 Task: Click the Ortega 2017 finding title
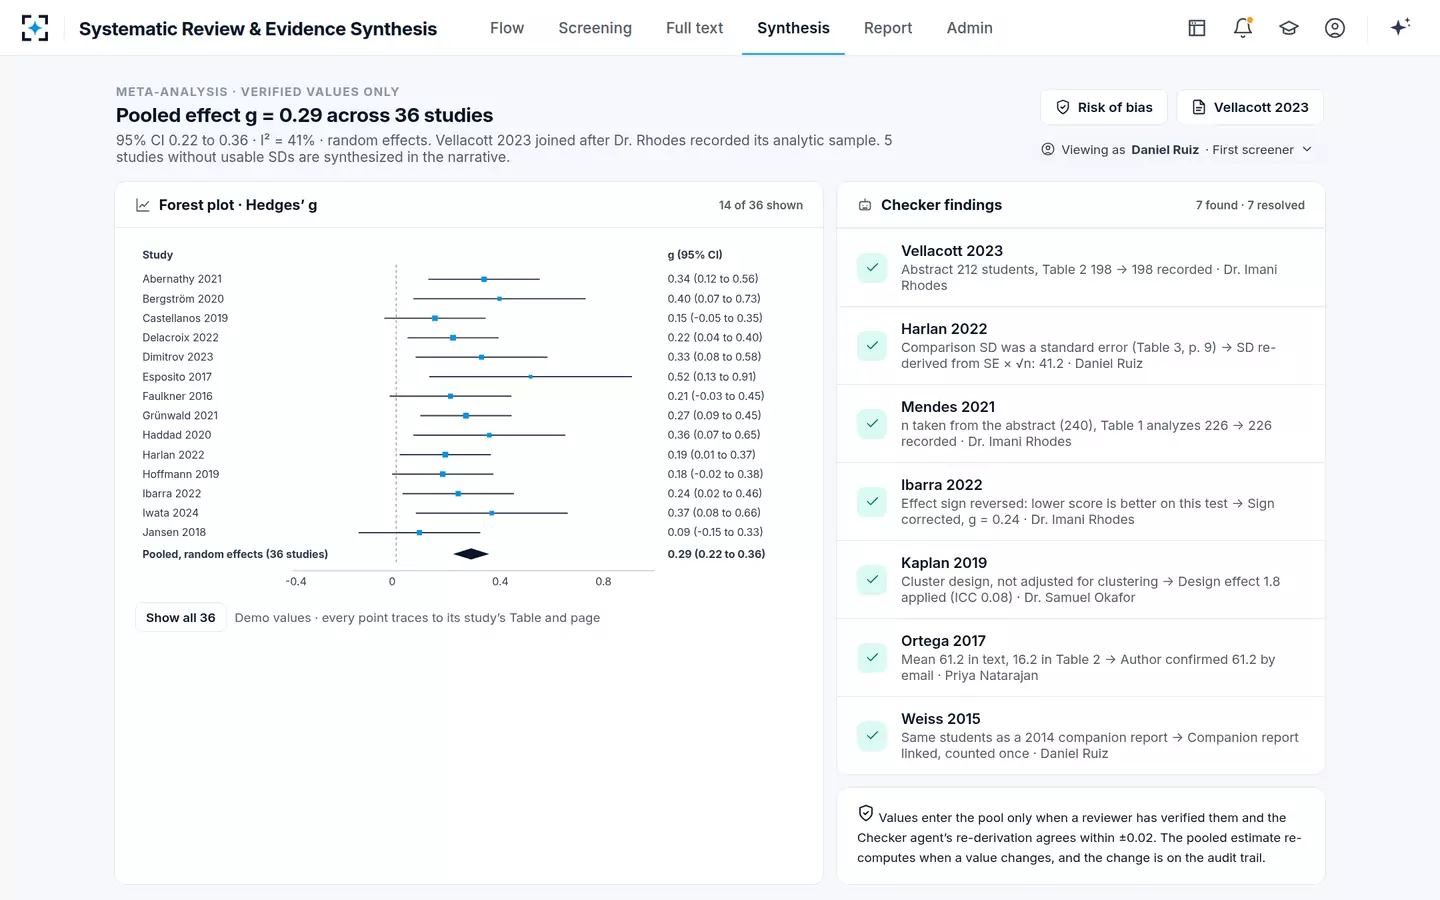pyautogui.click(x=943, y=641)
